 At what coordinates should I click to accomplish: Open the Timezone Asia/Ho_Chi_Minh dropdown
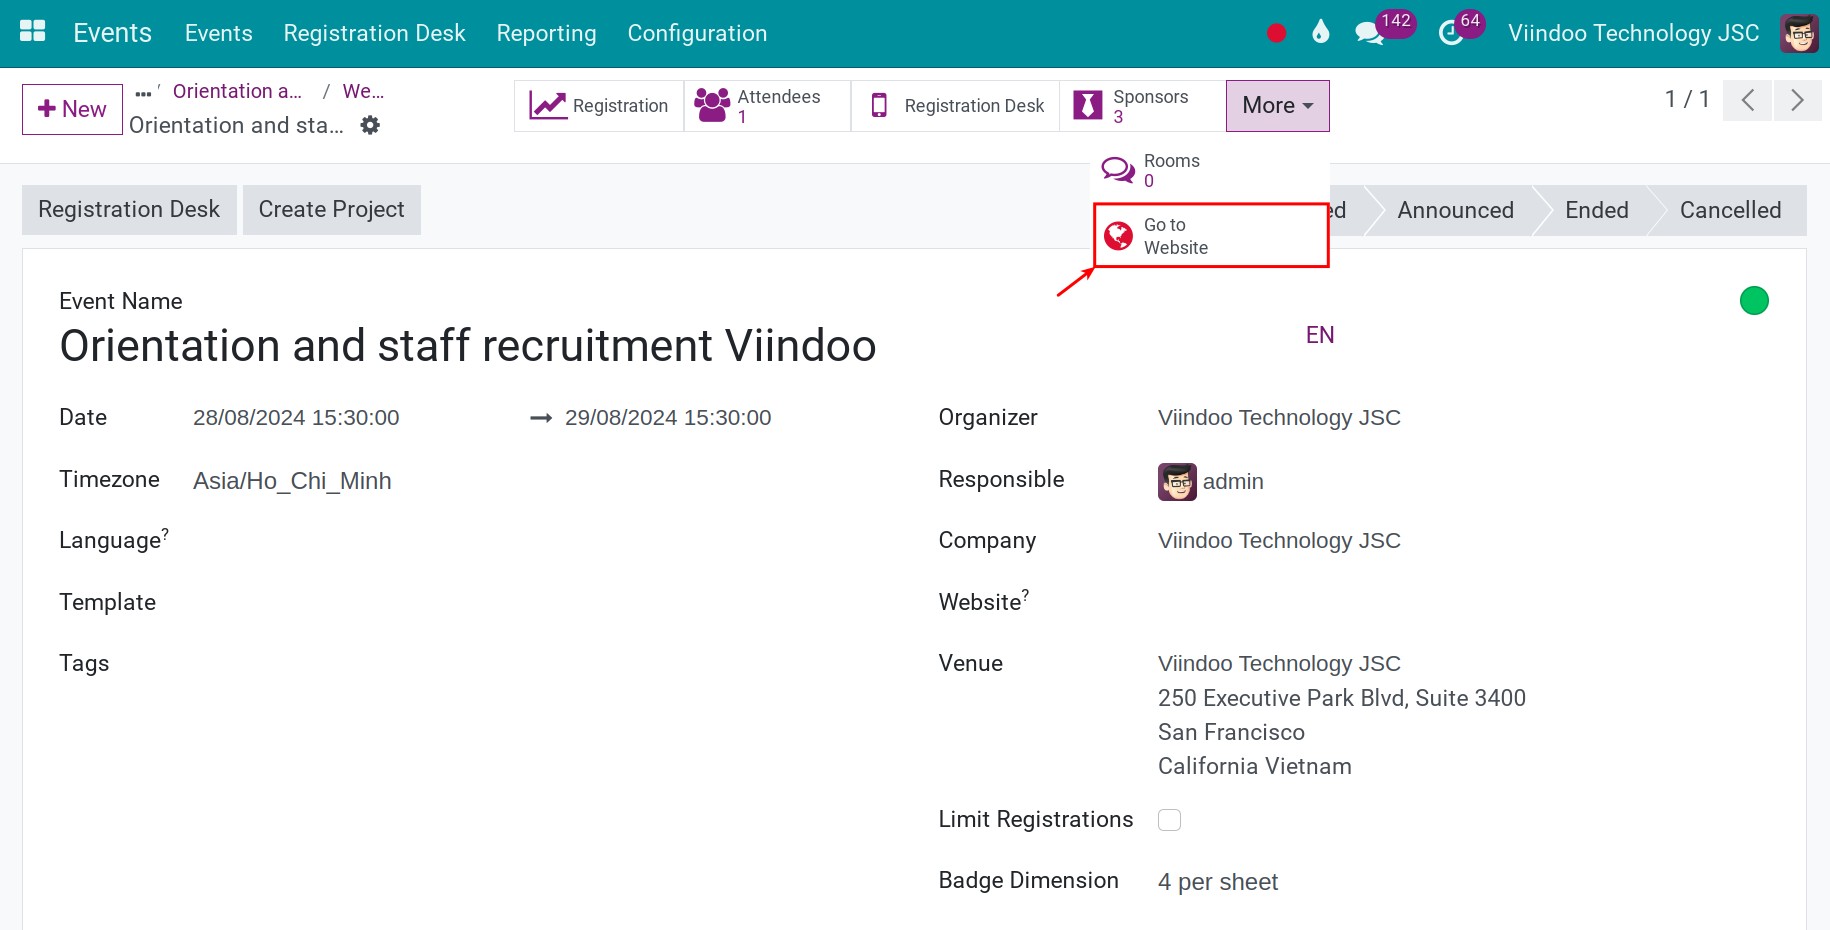click(292, 481)
